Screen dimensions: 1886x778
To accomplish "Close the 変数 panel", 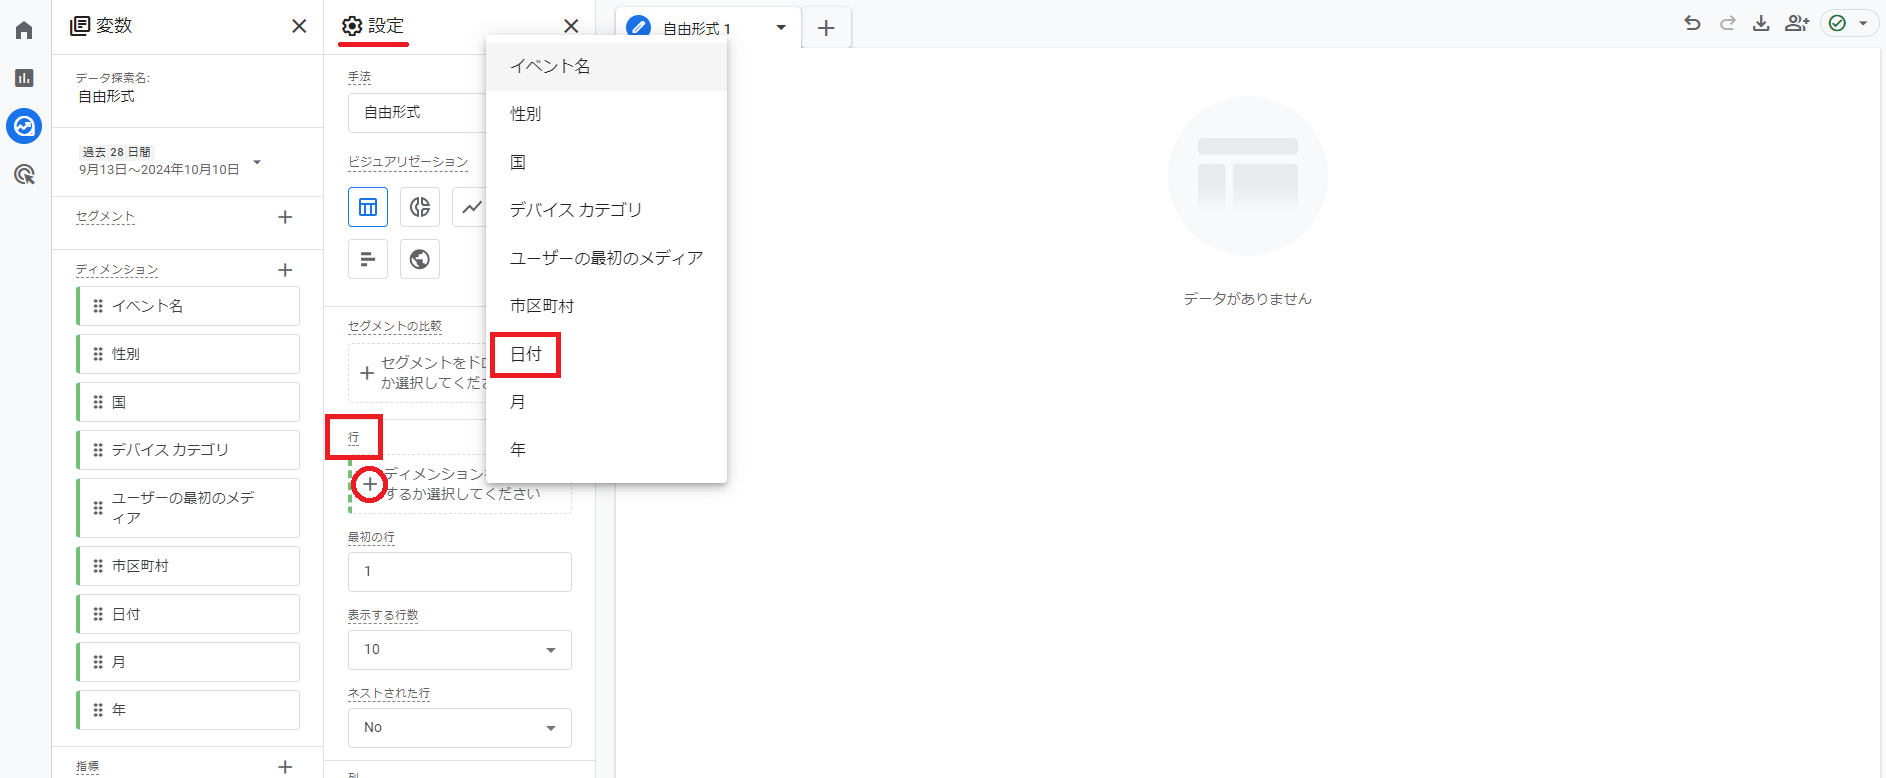I will [x=299, y=26].
